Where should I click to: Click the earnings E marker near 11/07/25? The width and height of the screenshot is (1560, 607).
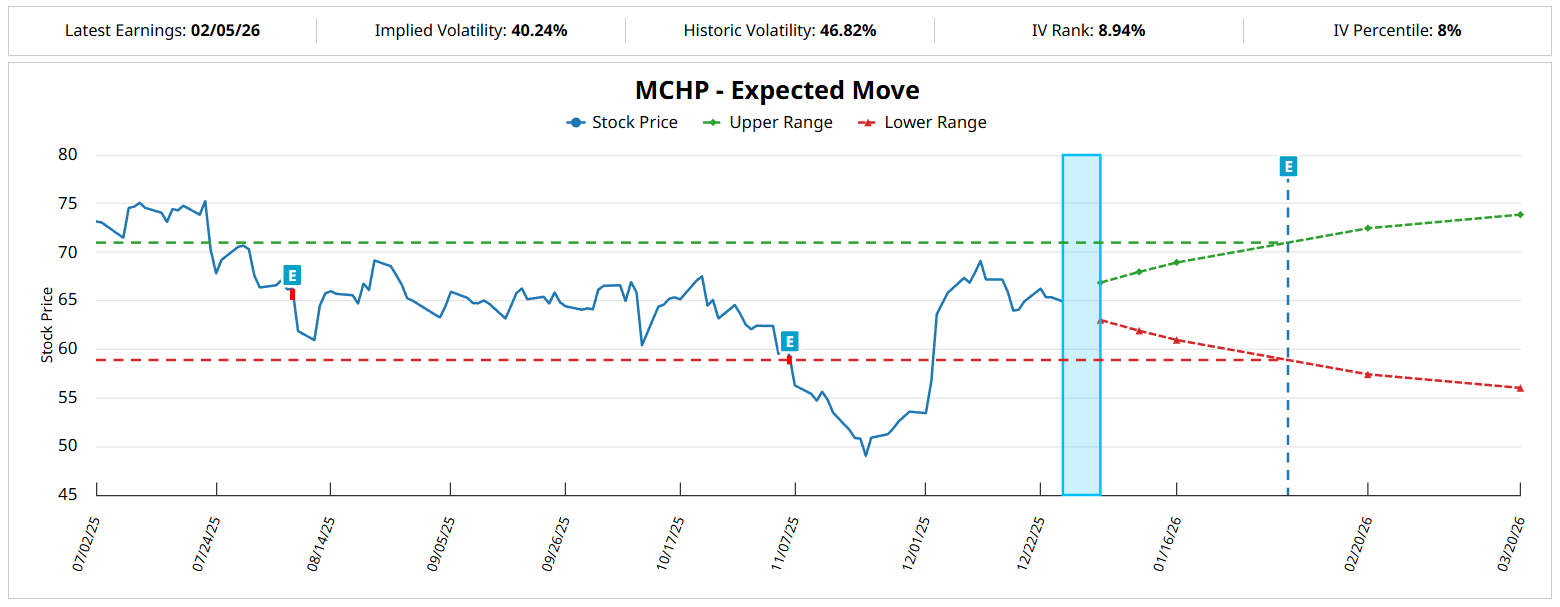click(790, 341)
